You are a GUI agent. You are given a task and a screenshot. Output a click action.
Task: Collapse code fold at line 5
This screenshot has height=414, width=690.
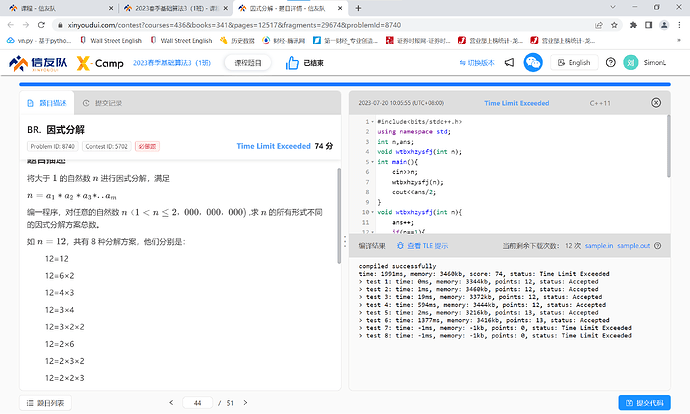pyautogui.click(x=372, y=162)
